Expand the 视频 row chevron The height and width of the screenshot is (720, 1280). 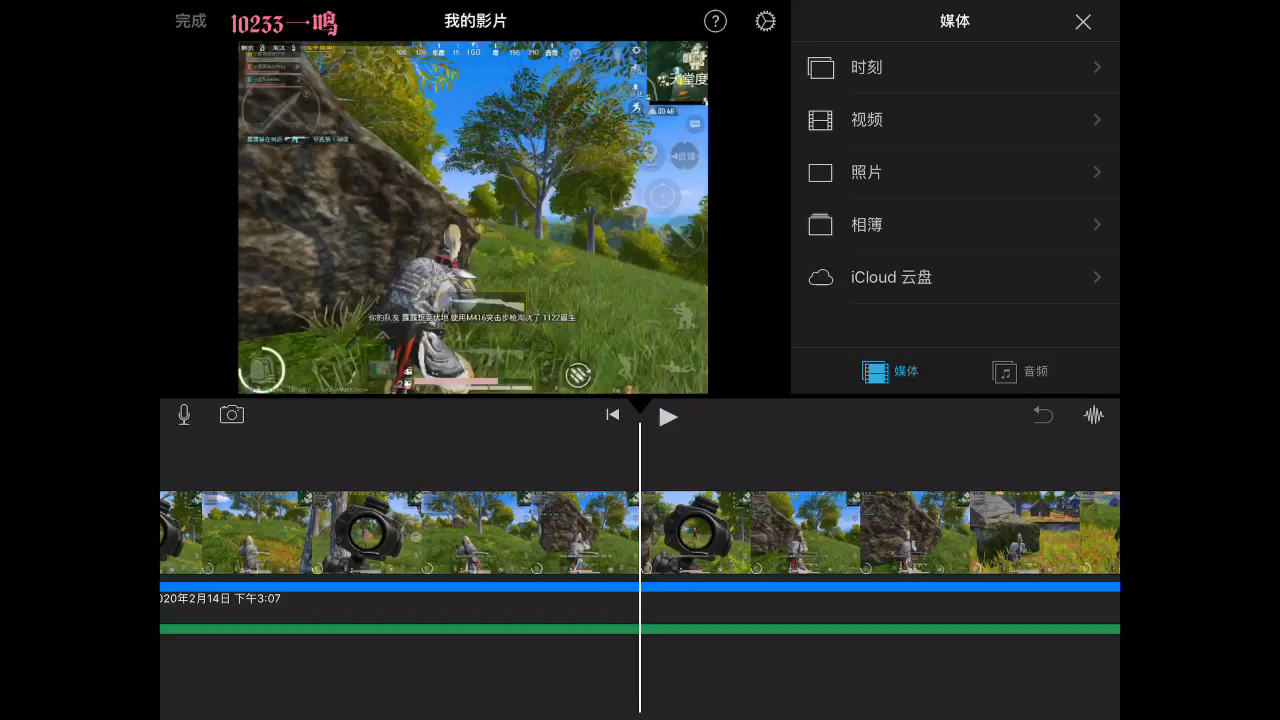click(1097, 120)
